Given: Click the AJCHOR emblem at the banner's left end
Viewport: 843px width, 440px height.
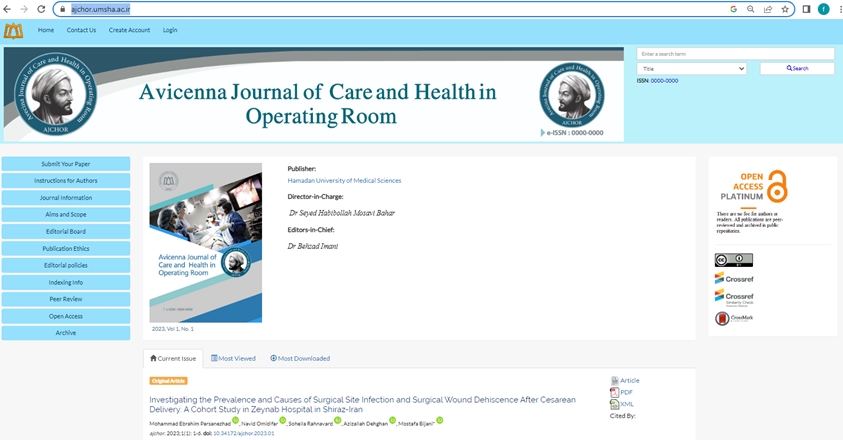Looking at the screenshot, I should (x=55, y=94).
